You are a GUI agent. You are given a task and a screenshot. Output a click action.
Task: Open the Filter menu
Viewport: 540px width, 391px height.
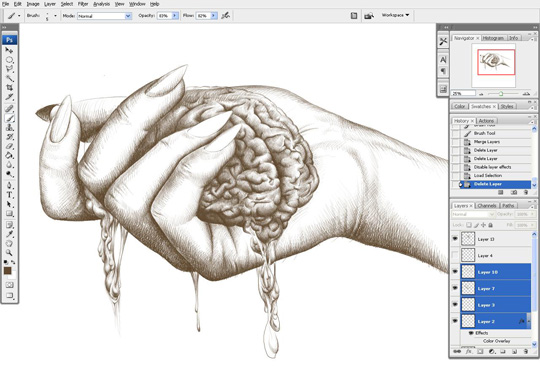pos(83,4)
